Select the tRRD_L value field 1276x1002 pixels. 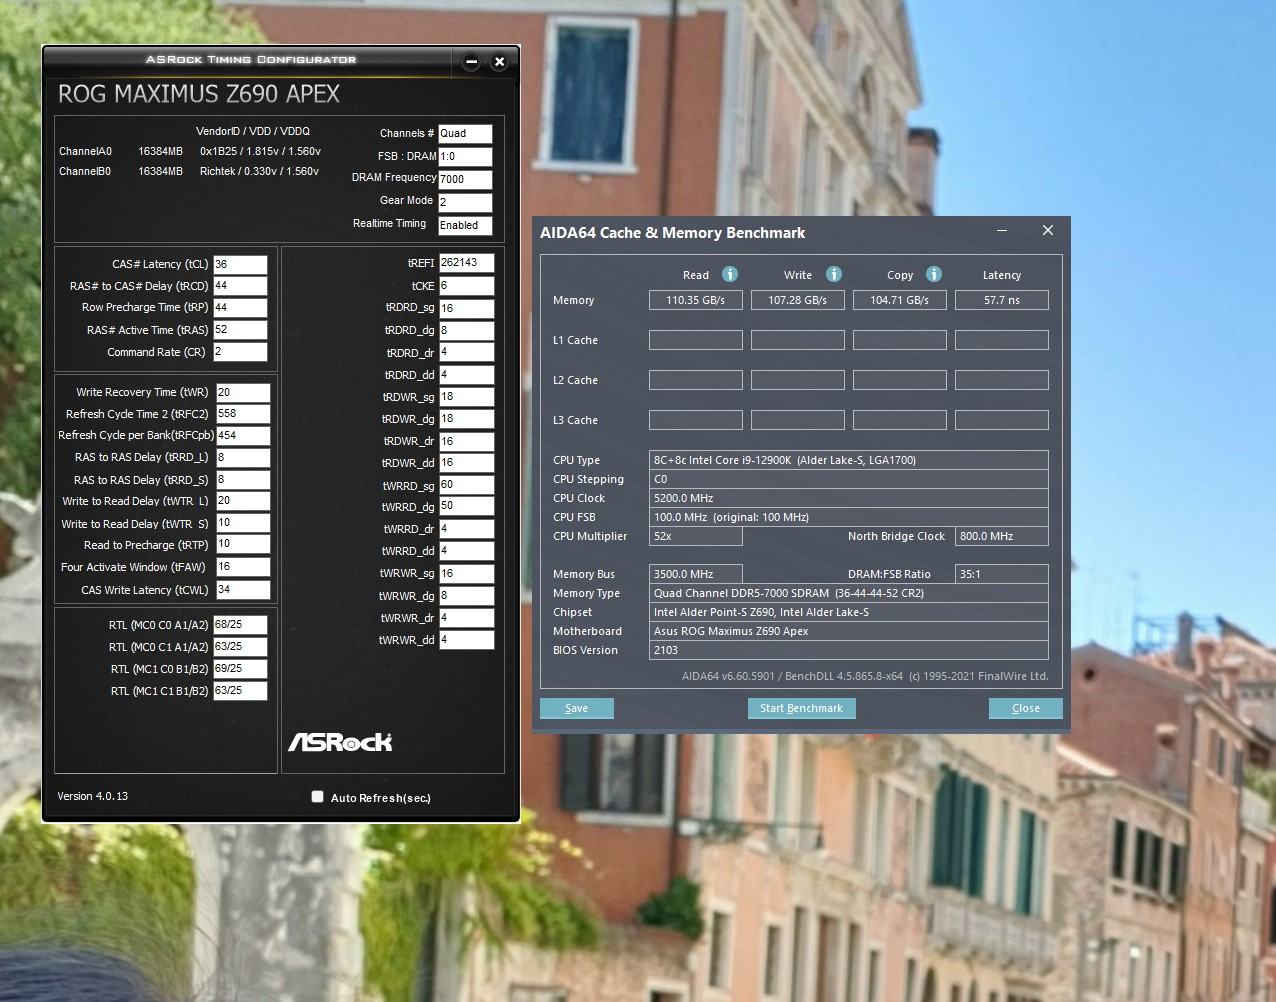(x=243, y=458)
